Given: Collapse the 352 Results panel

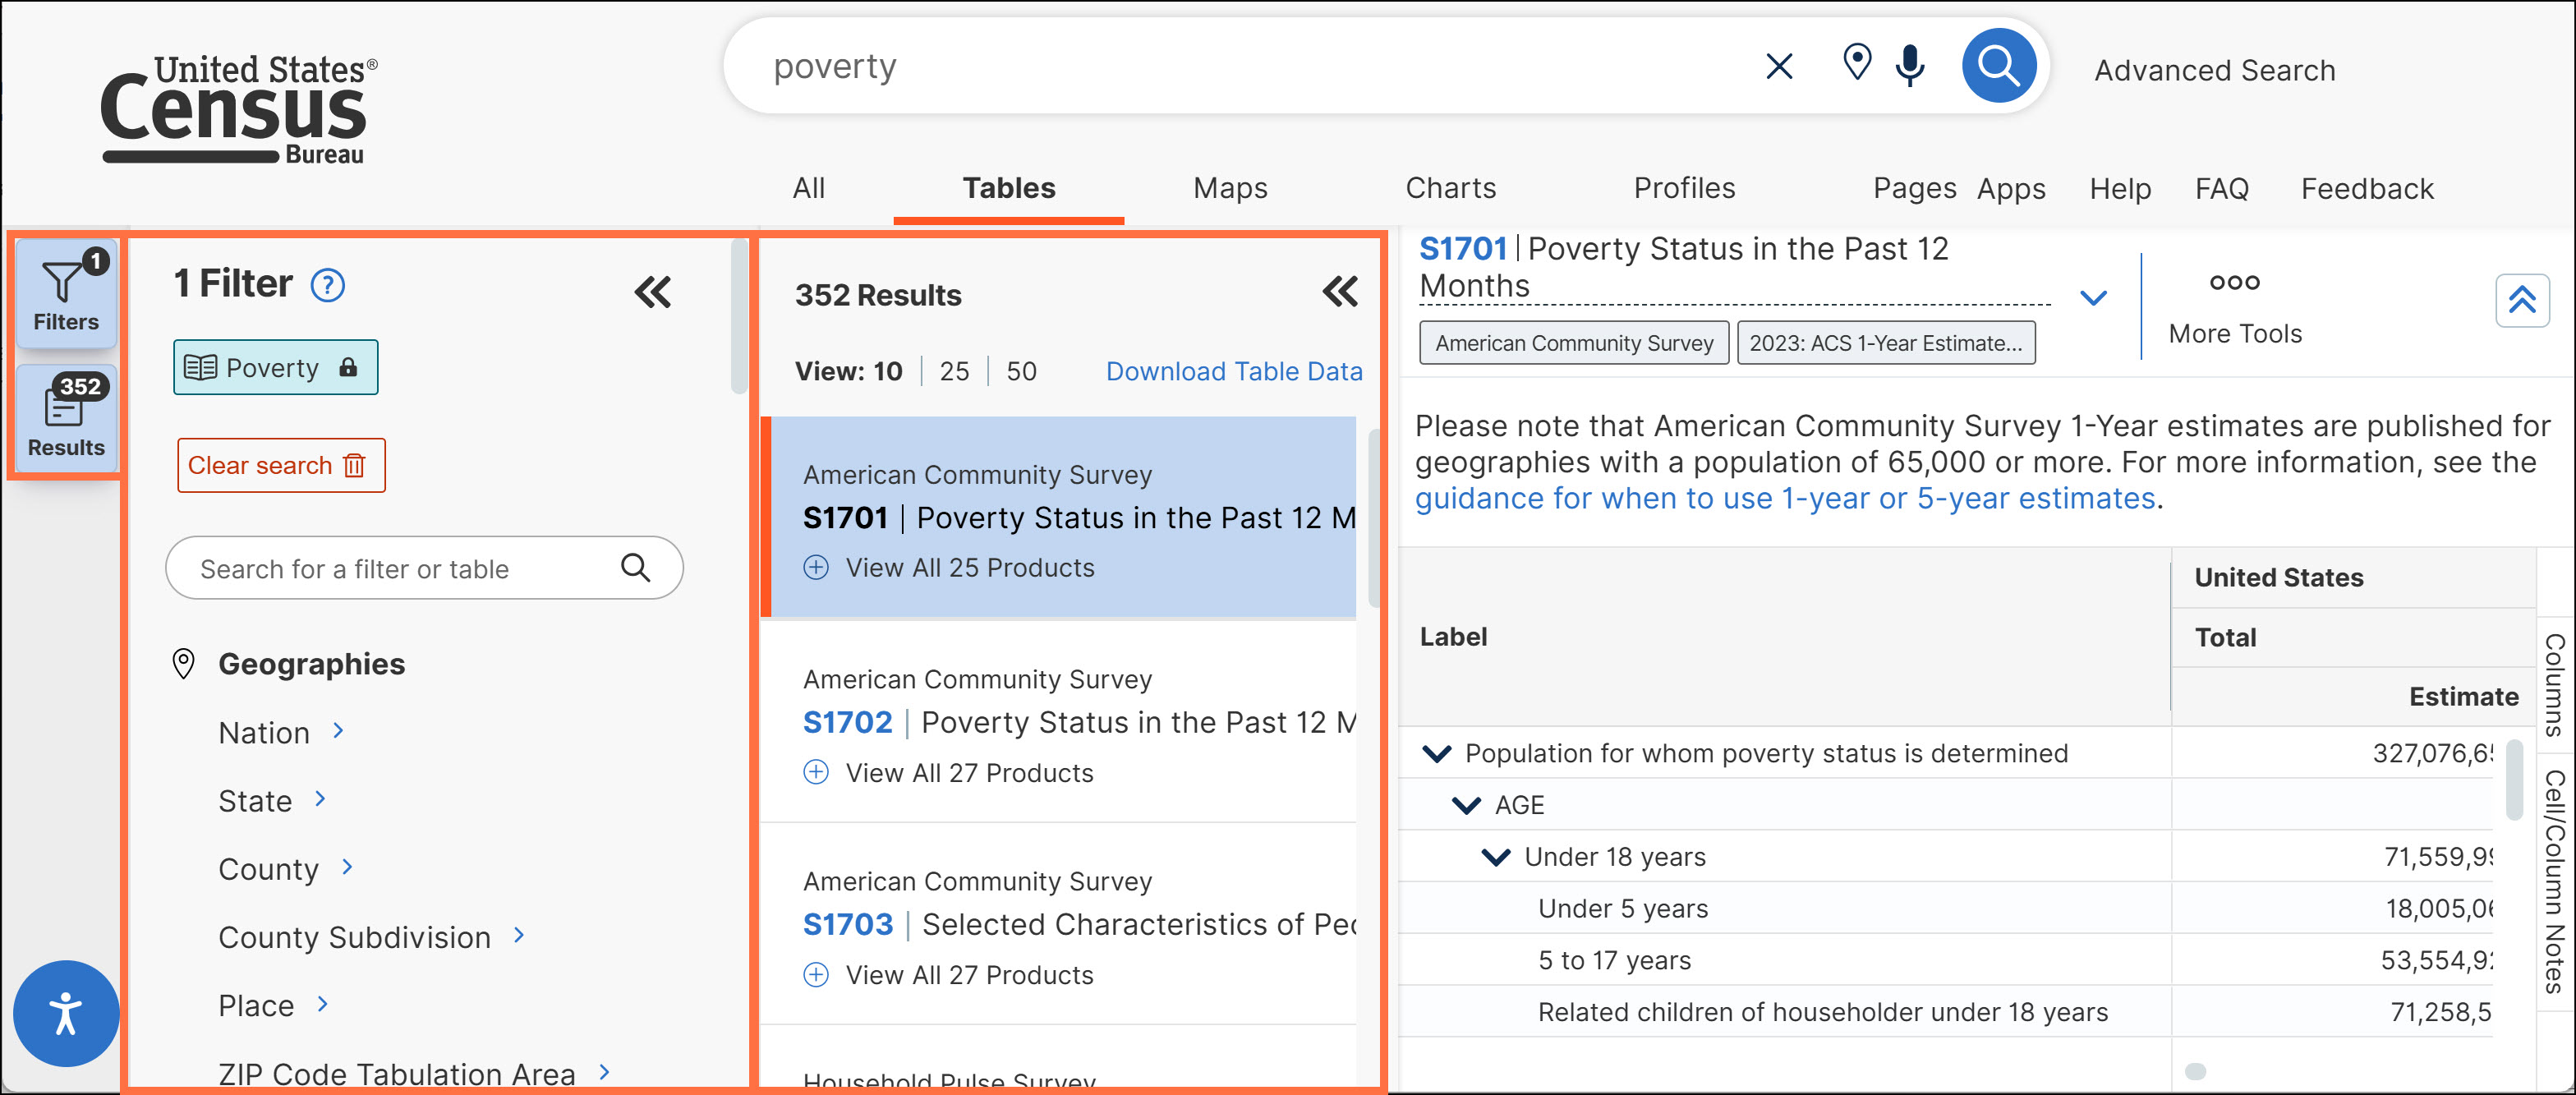Looking at the screenshot, I should point(1339,292).
